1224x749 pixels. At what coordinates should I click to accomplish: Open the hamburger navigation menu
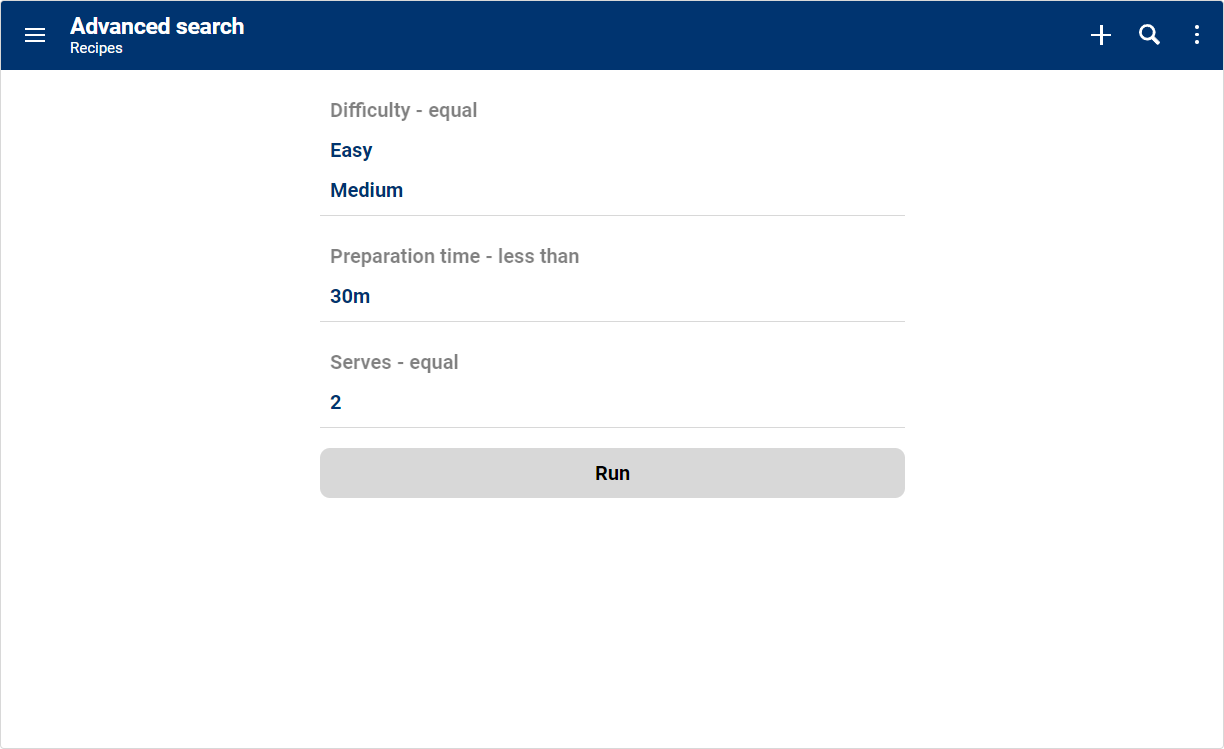(35, 35)
